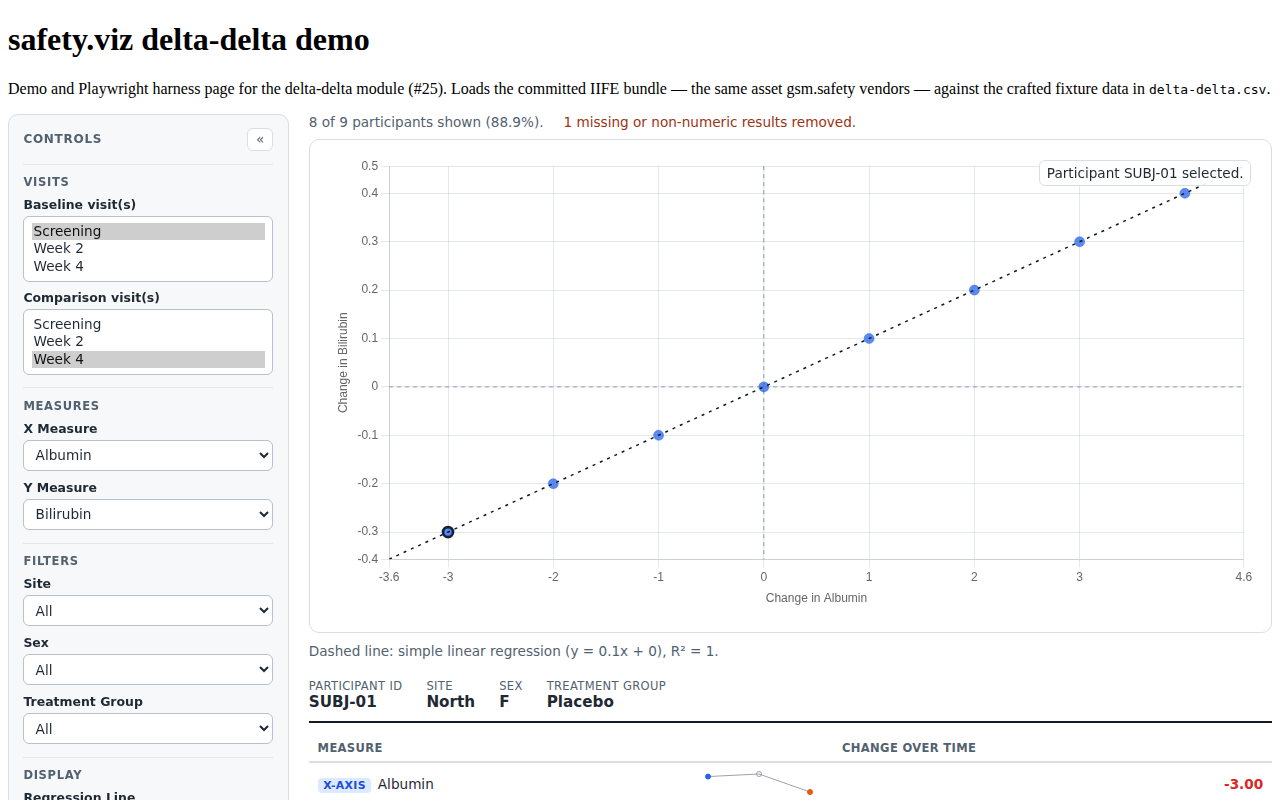Expand the Site filter dropdown
Screen dimensions: 1280x800
pyautogui.click(x=148, y=611)
